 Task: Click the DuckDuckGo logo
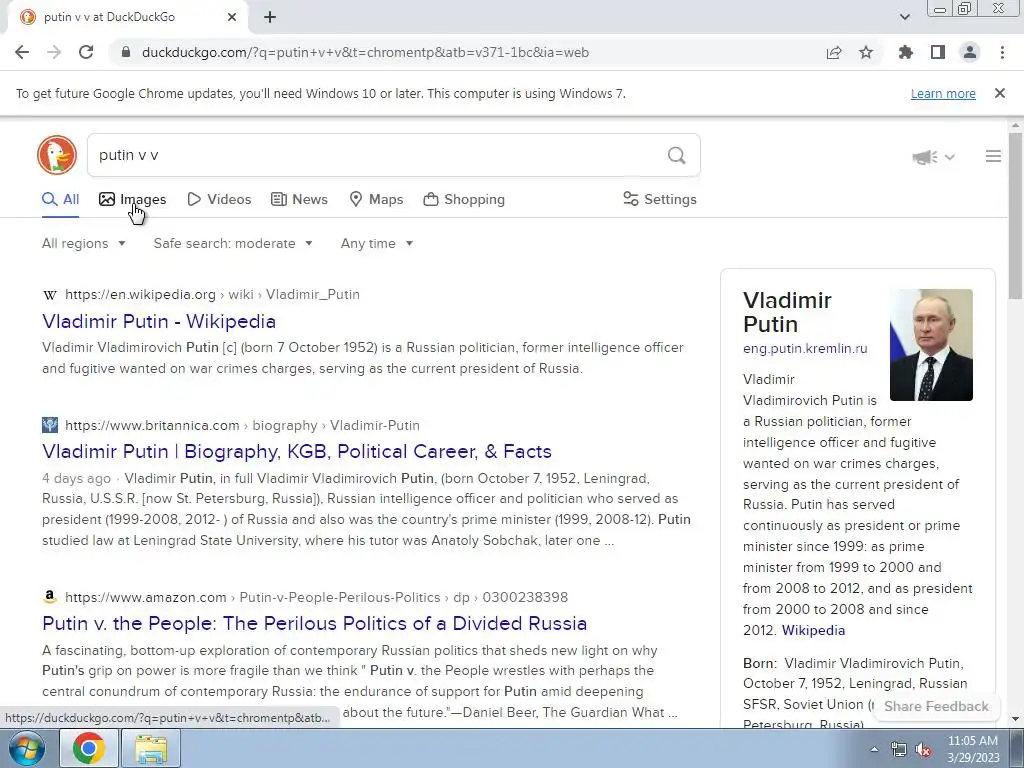(x=57, y=155)
